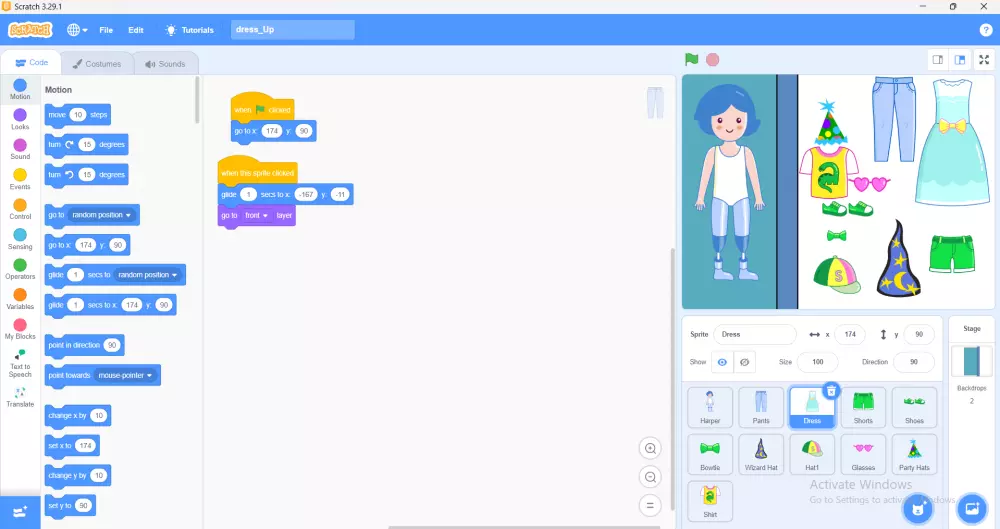Click the when this sprite clicked block
This screenshot has width=1000, height=529.
257,170
